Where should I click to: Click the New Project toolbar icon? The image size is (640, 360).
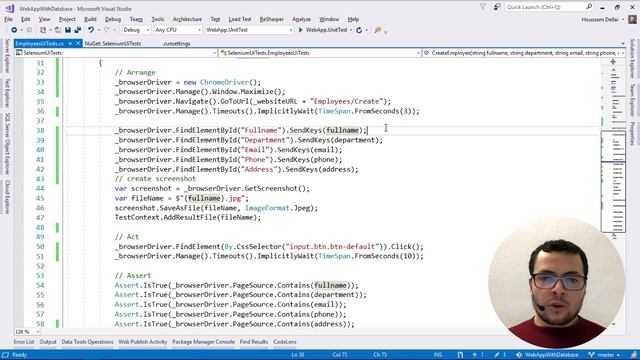[43, 30]
